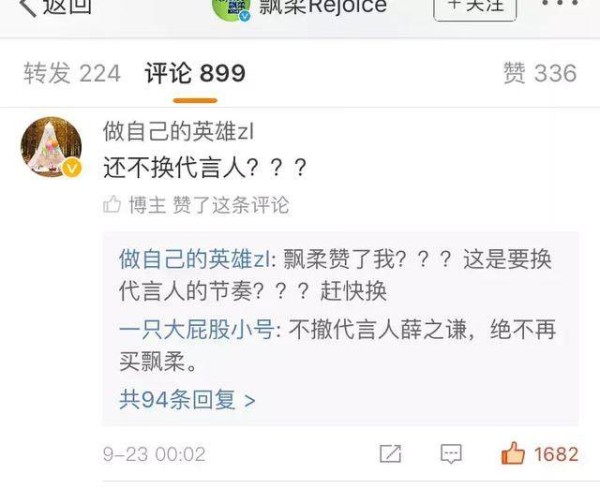
Task: Switch to the 转发 224 tab
Action: 72,73
